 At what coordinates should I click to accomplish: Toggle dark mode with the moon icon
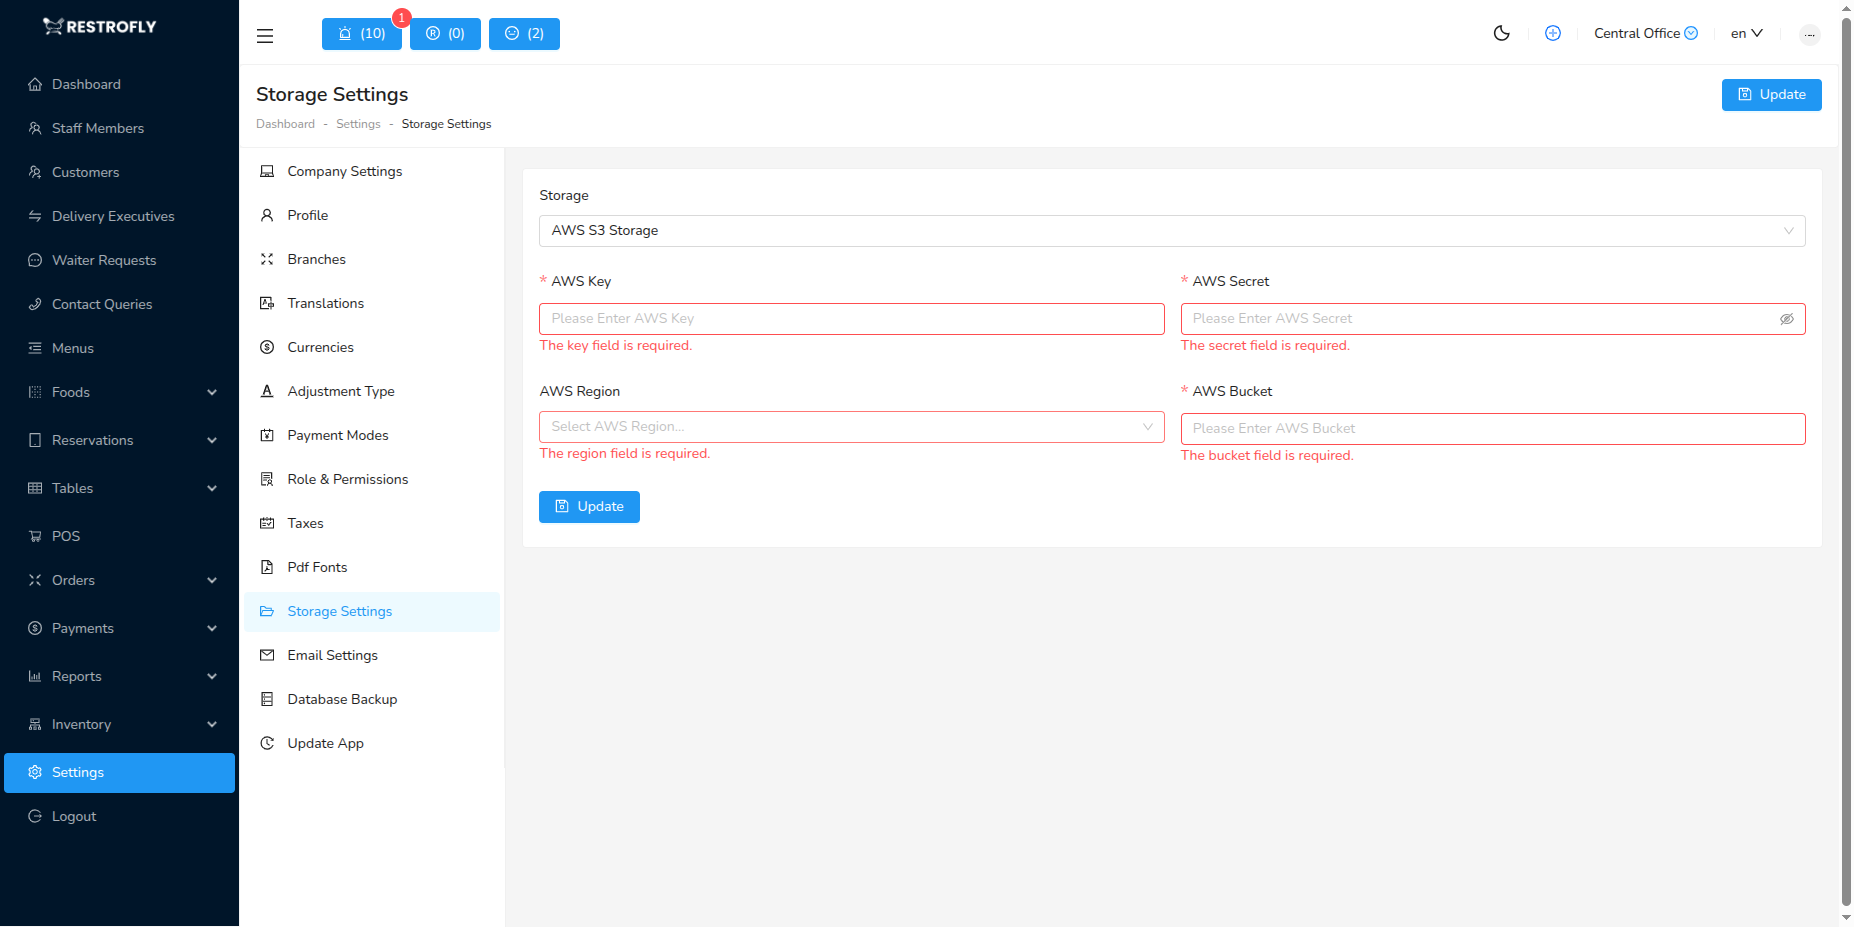pyautogui.click(x=1501, y=33)
